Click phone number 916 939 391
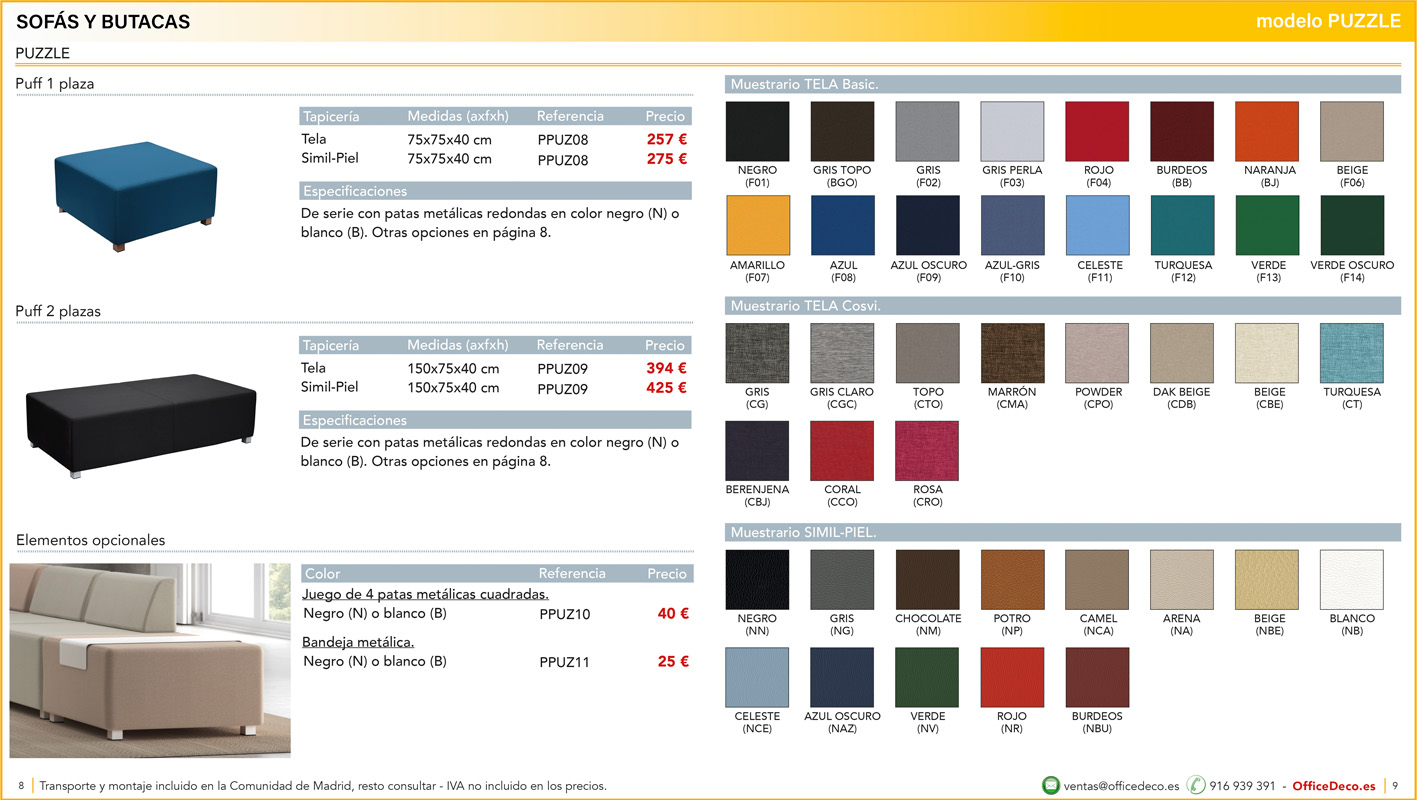 (x=1242, y=786)
